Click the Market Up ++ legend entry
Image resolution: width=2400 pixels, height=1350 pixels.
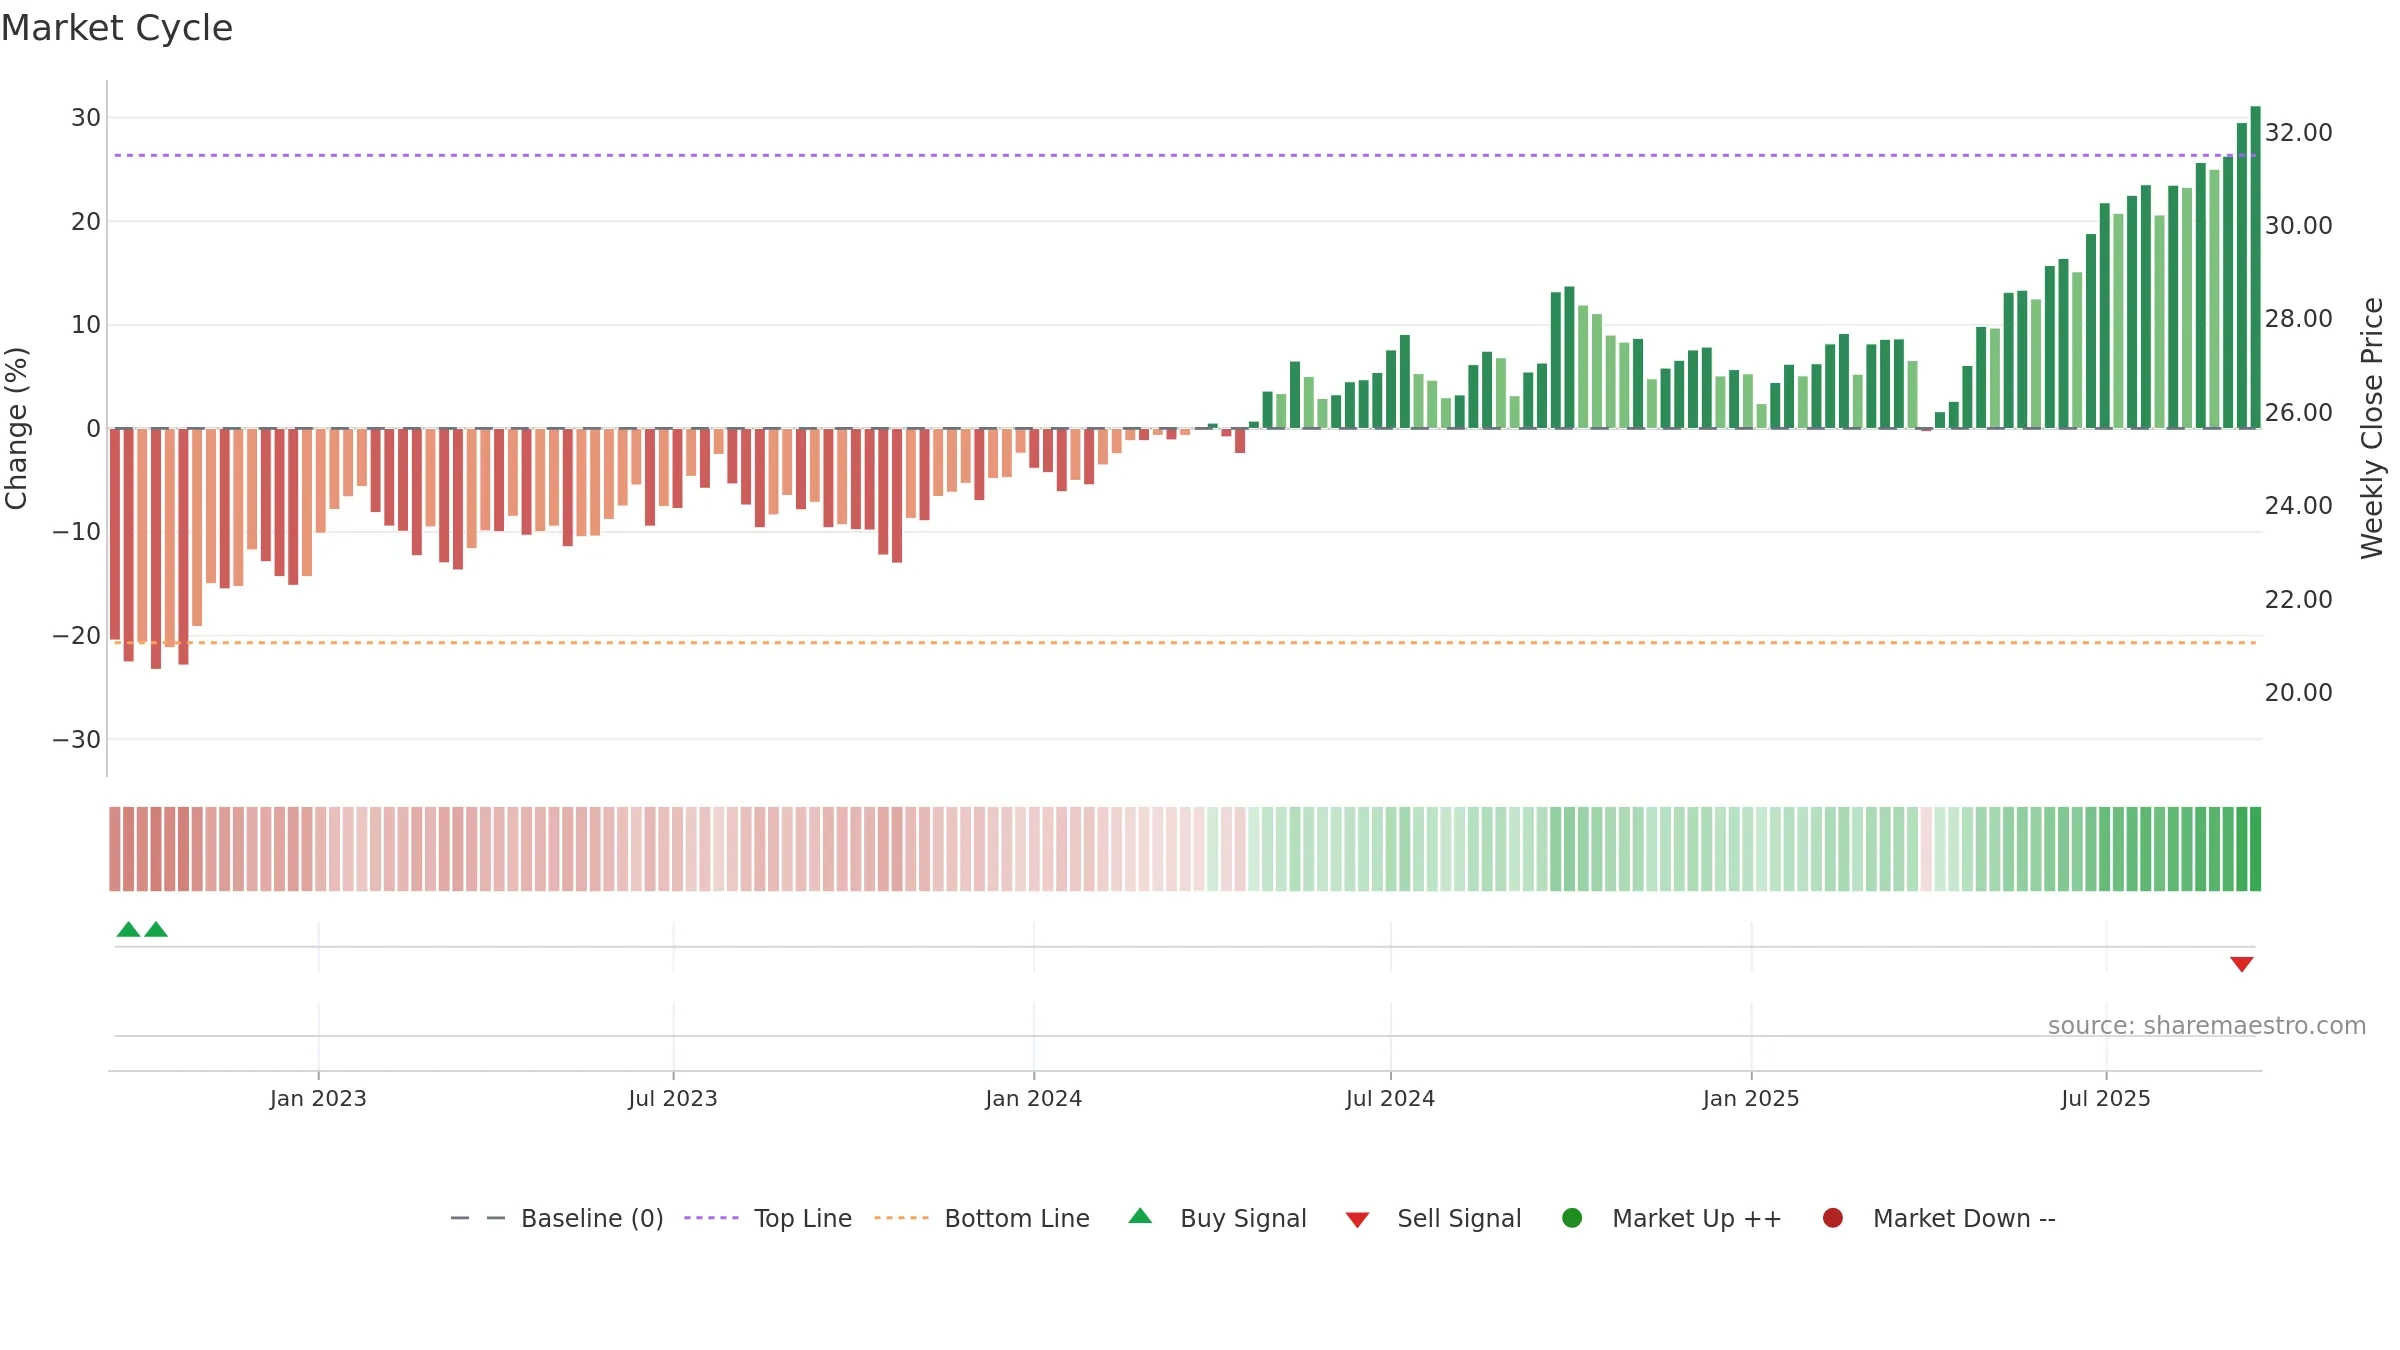(1671, 1218)
